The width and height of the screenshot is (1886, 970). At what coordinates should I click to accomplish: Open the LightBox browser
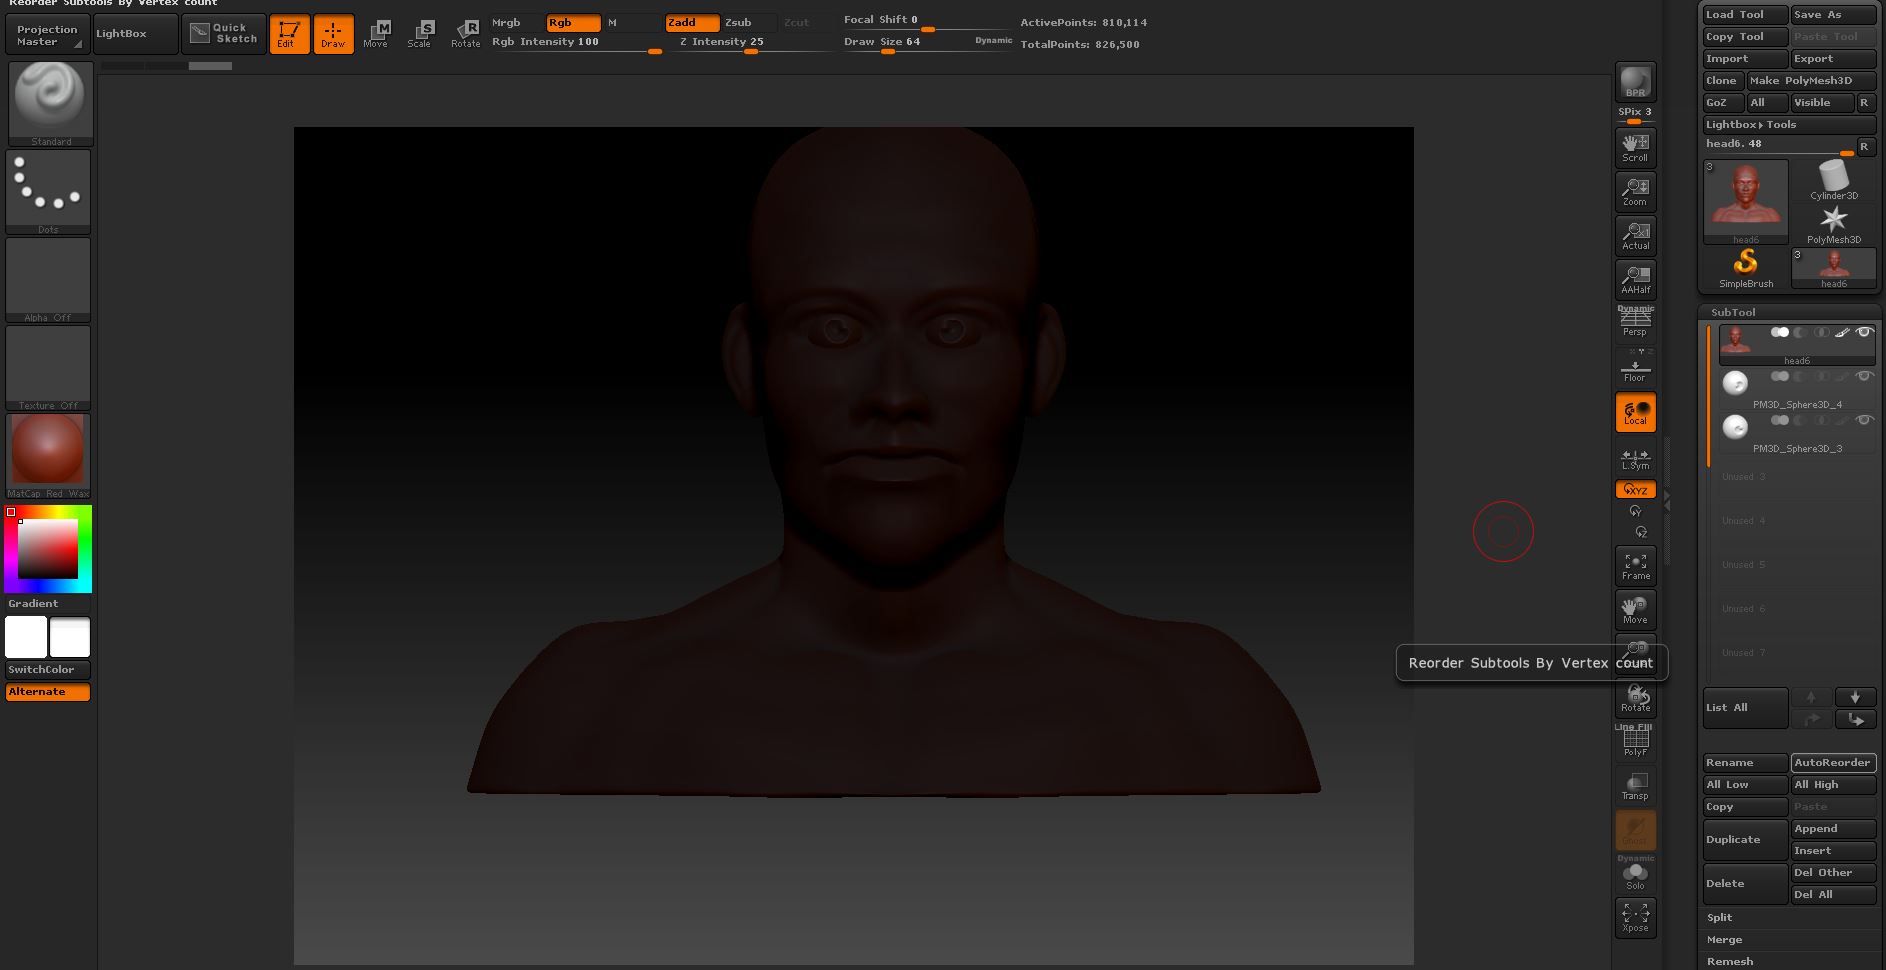coord(135,34)
